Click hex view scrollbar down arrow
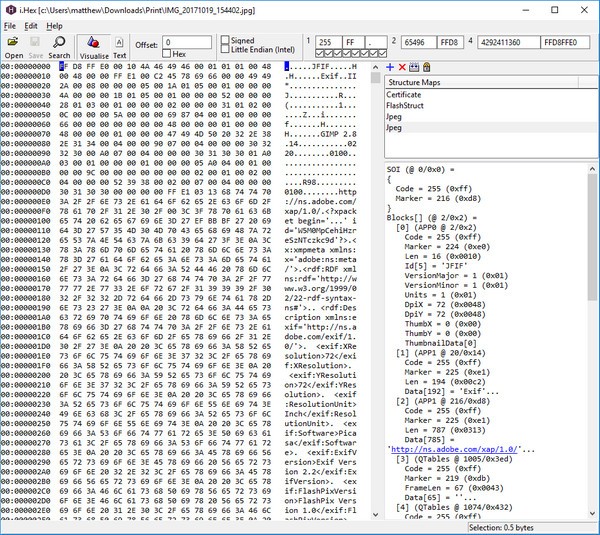 [x=375, y=515]
